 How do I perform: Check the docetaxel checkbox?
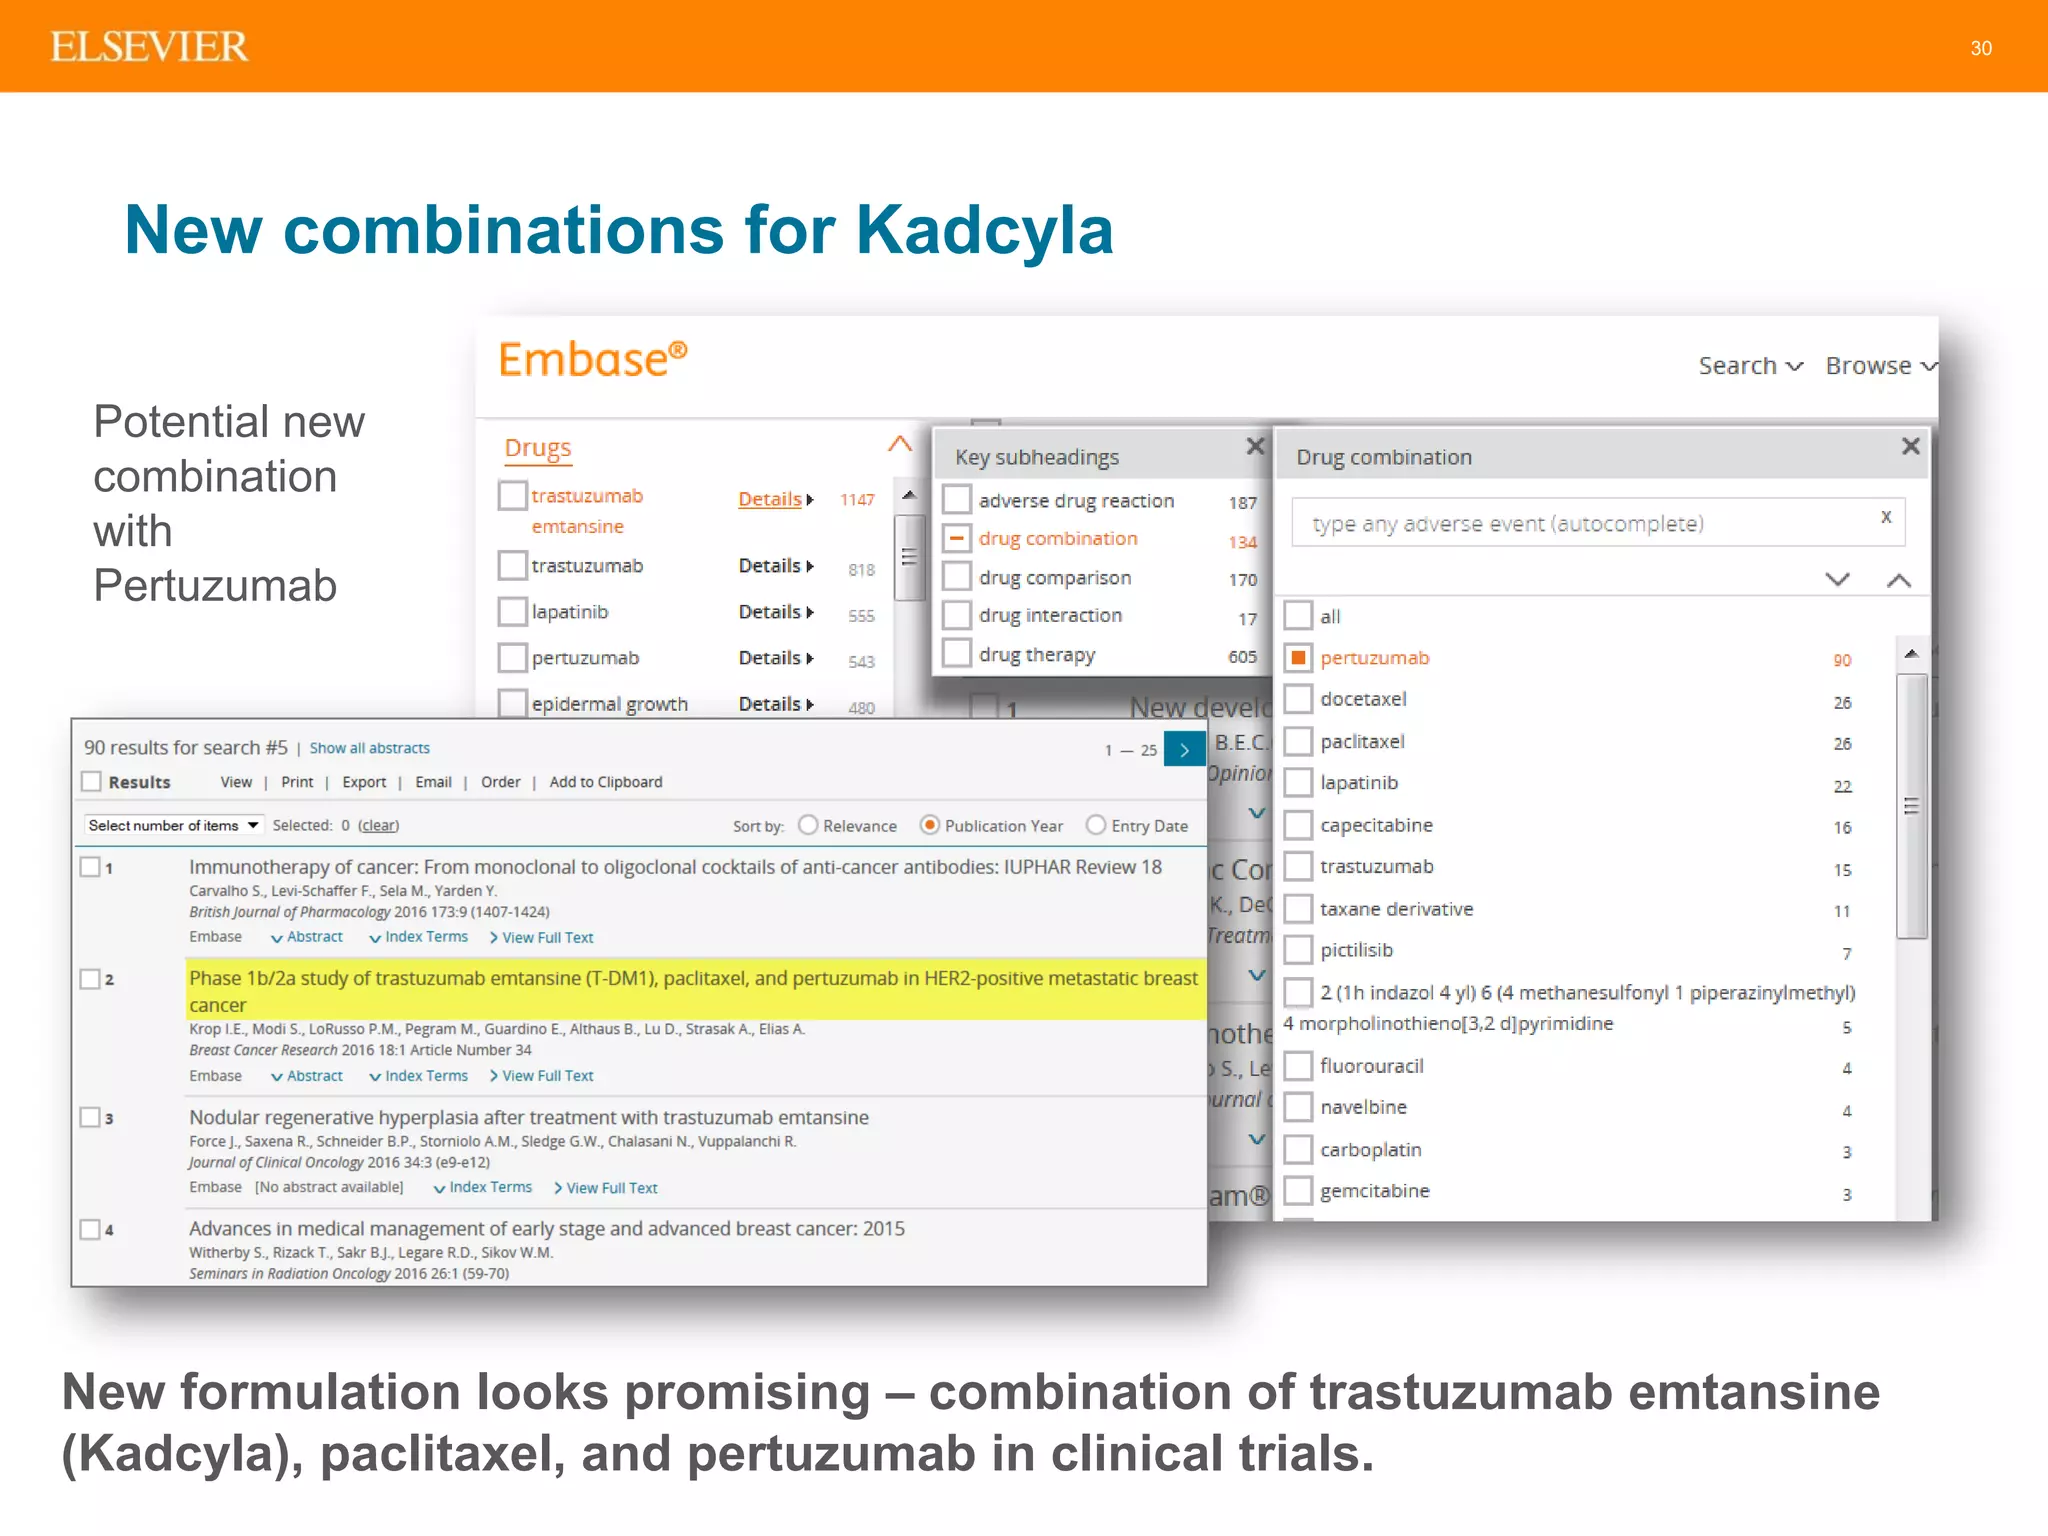1298,699
